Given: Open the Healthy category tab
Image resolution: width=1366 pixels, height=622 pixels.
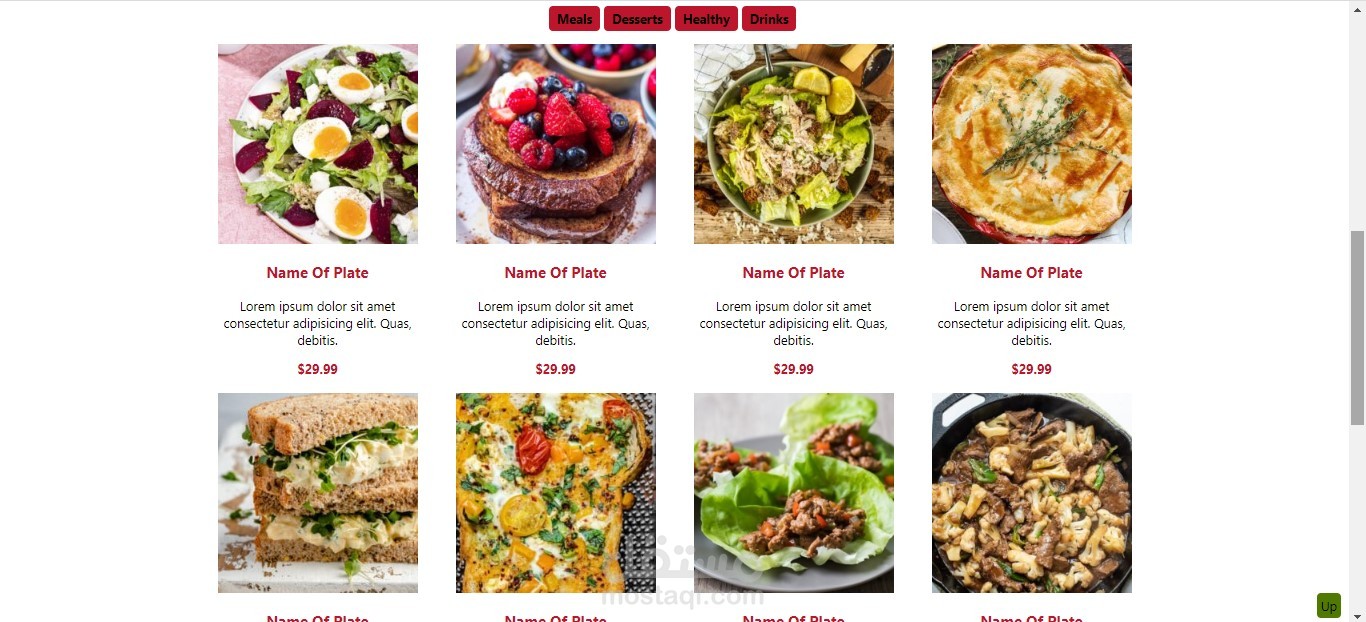Looking at the screenshot, I should 706,19.
